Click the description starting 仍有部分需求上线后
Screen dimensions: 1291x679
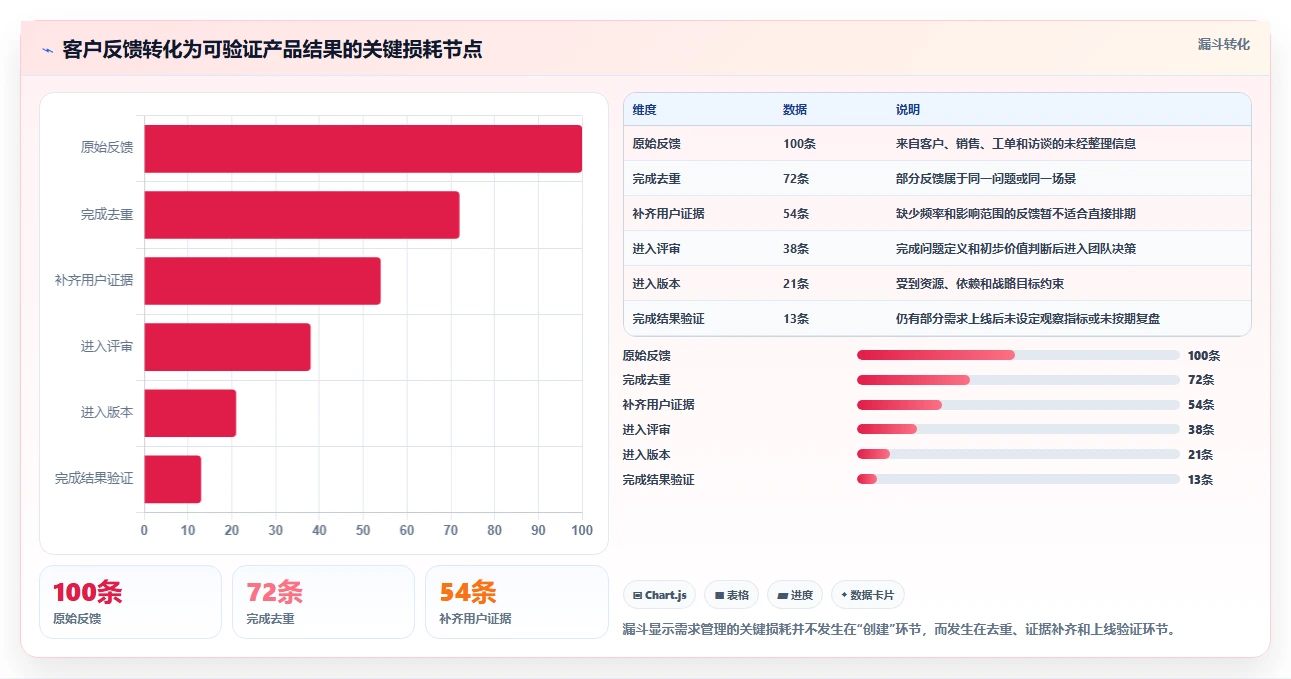(1028, 319)
